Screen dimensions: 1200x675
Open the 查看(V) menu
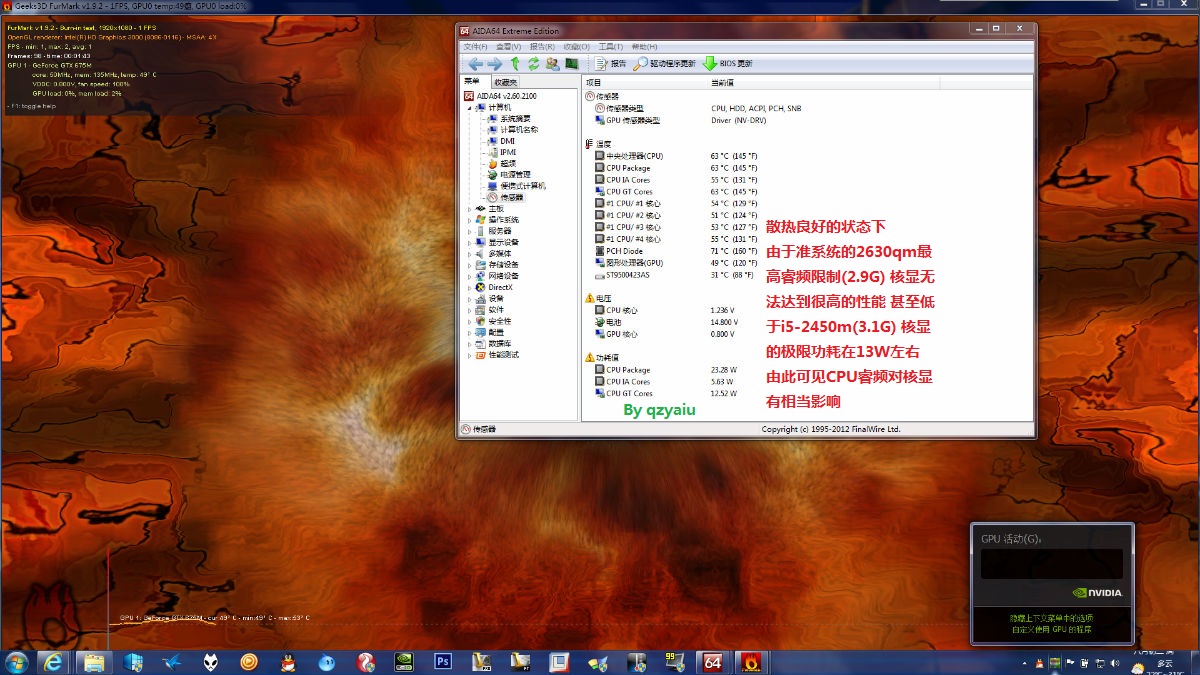509,46
